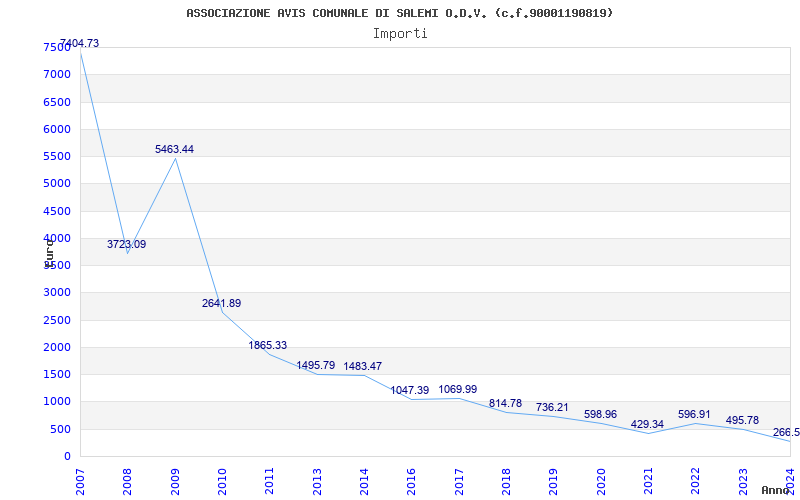Click the 2023 x-axis year label
This screenshot has height=500, width=800.
point(742,481)
